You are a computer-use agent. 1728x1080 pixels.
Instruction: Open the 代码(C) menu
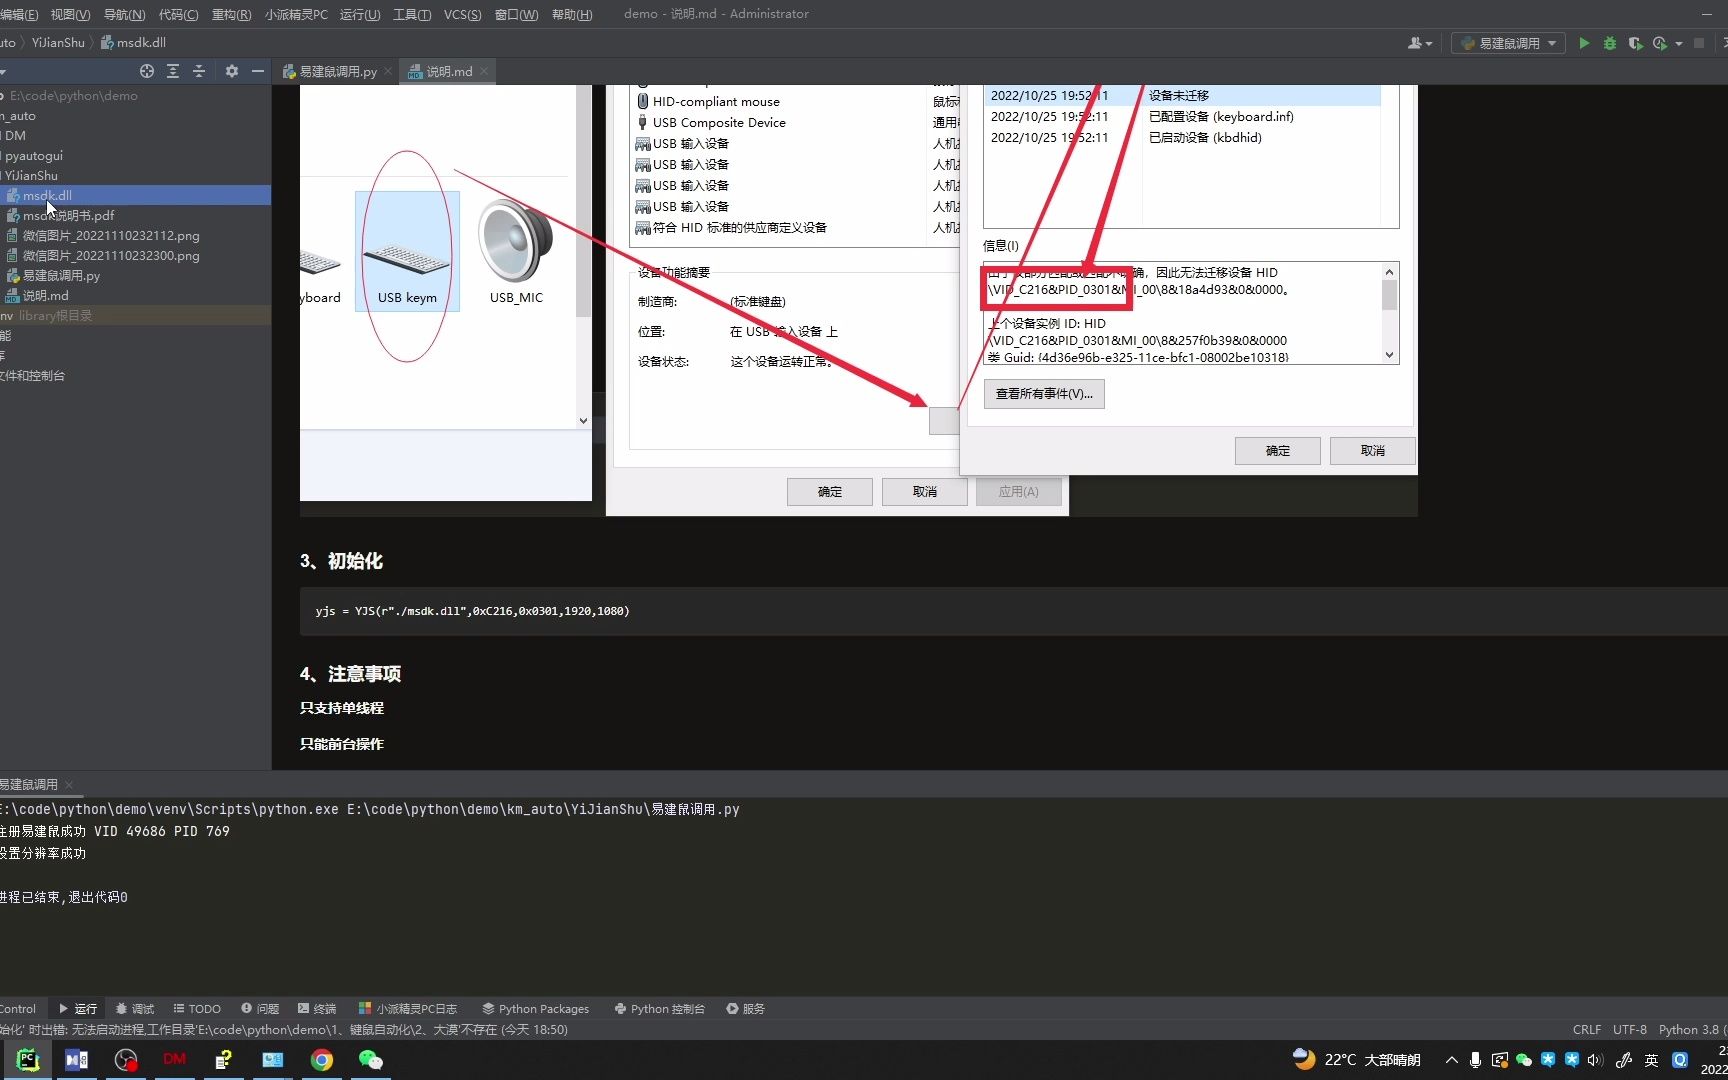178,14
